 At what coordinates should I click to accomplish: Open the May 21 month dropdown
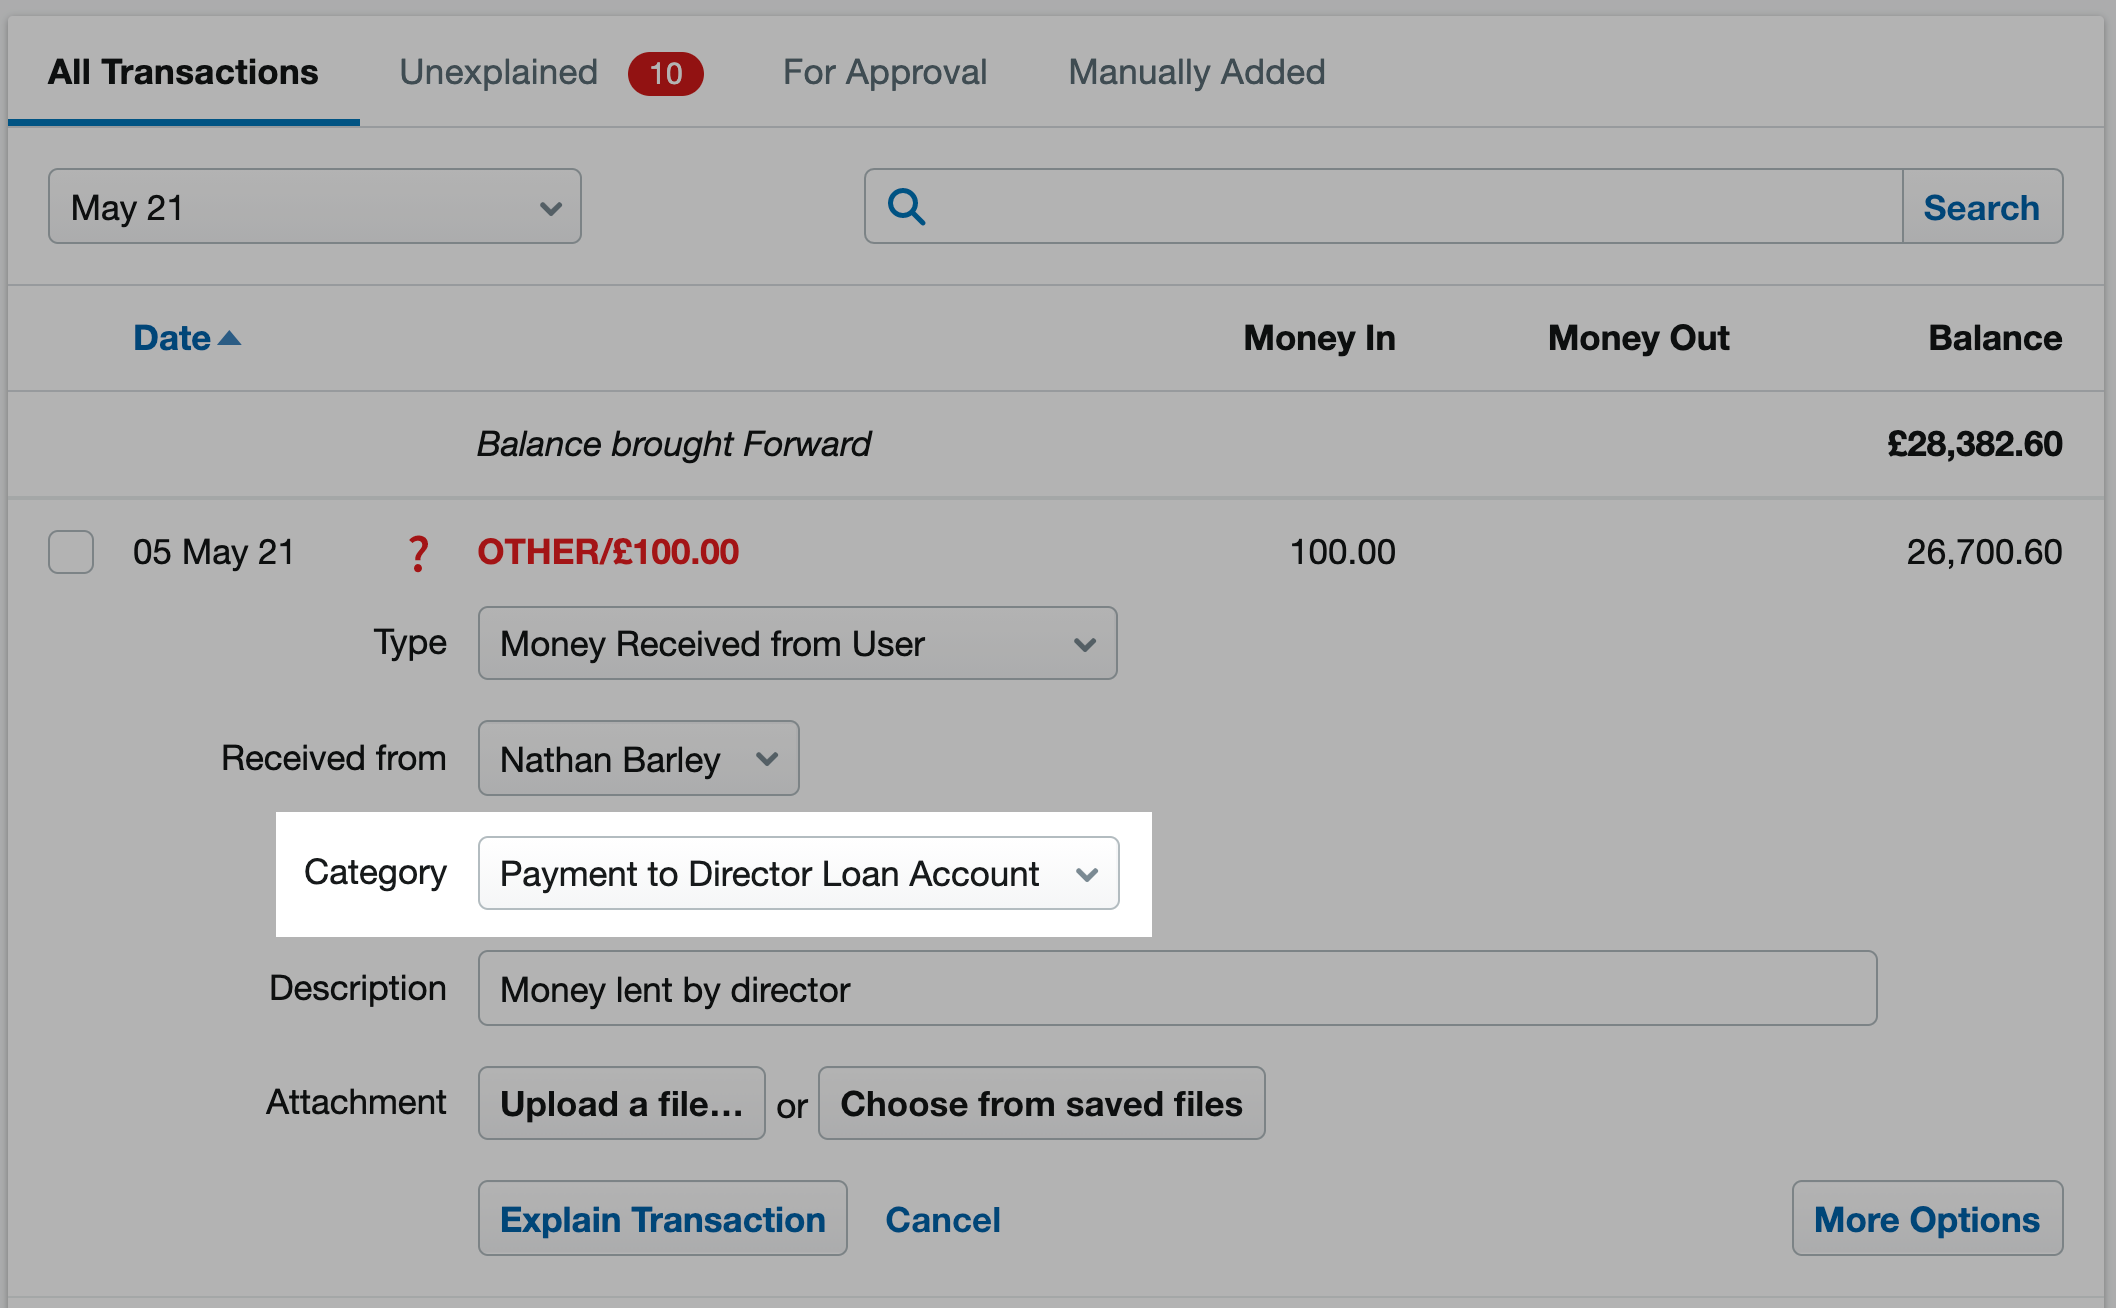(x=315, y=206)
